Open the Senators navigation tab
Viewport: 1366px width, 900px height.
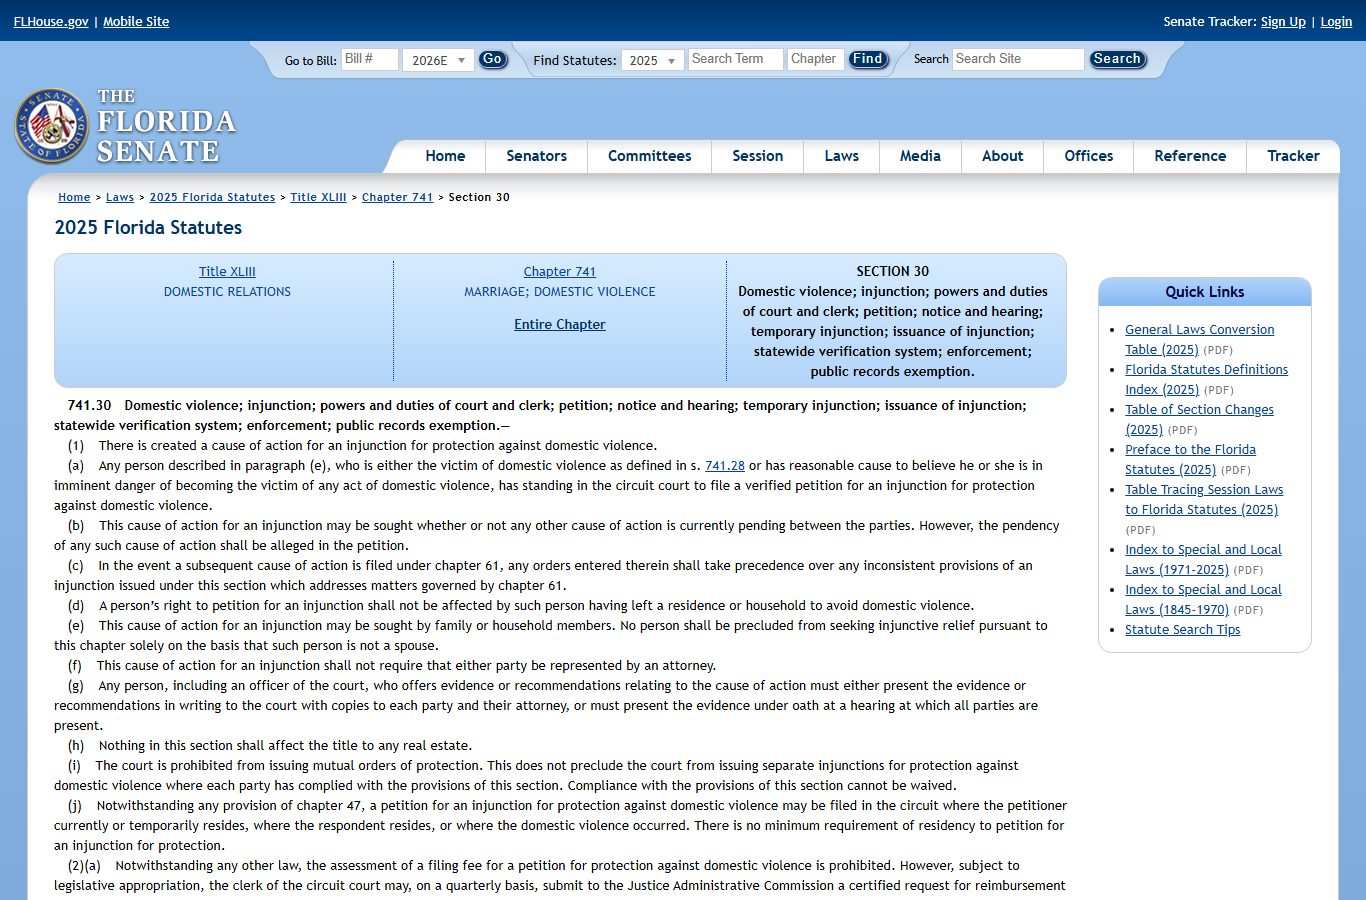click(x=536, y=156)
